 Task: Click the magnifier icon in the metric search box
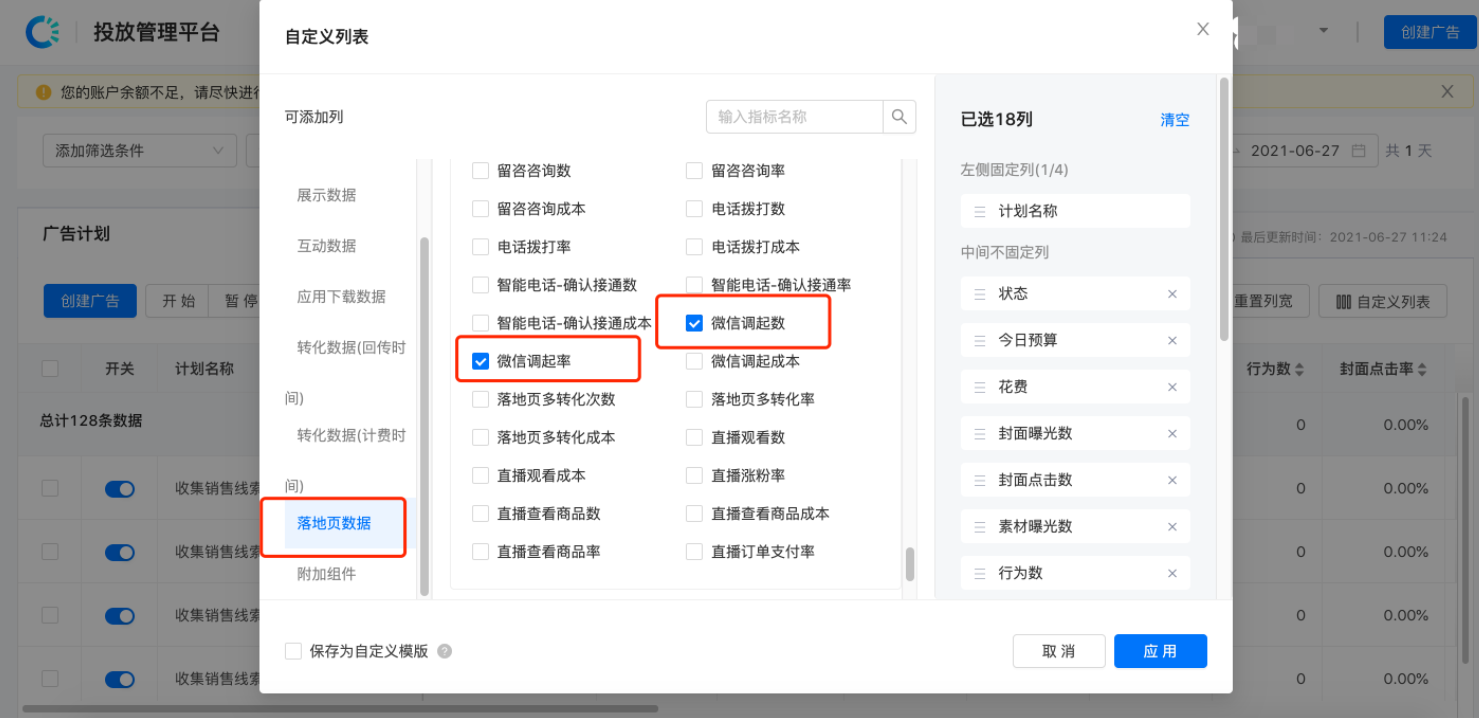point(899,116)
